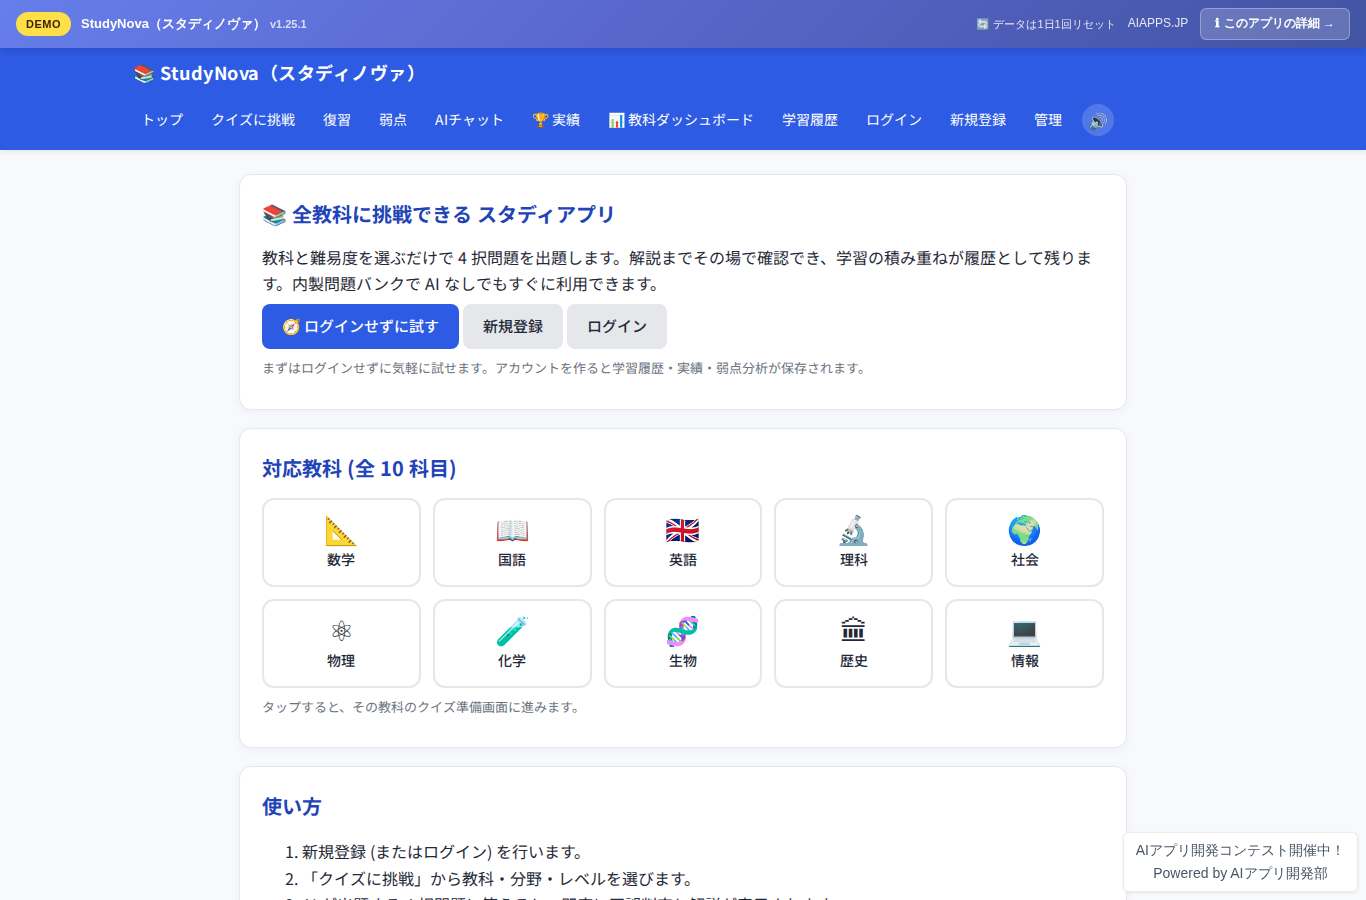Image resolution: width=1366 pixels, height=900 pixels.
Task: Click the ログイン button in hero card
Action: click(617, 326)
